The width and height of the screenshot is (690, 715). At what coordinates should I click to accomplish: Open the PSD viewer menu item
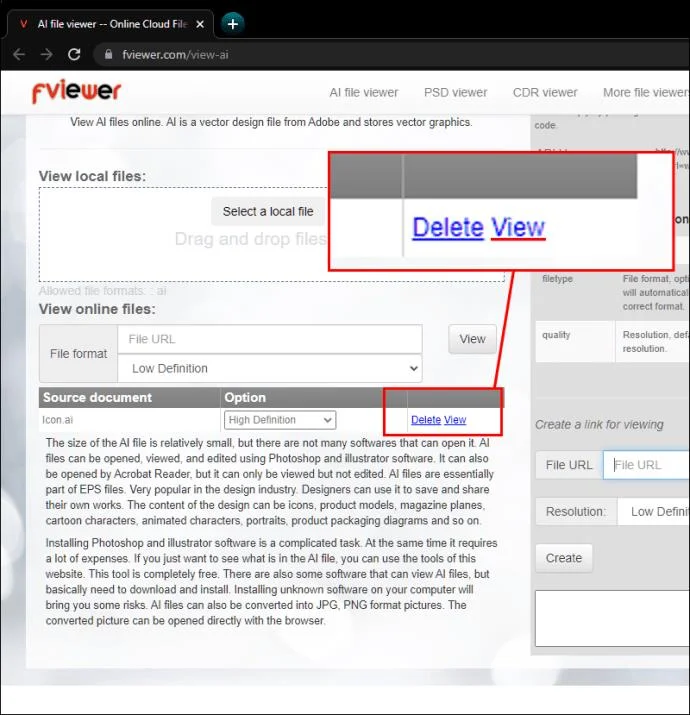click(x=456, y=93)
